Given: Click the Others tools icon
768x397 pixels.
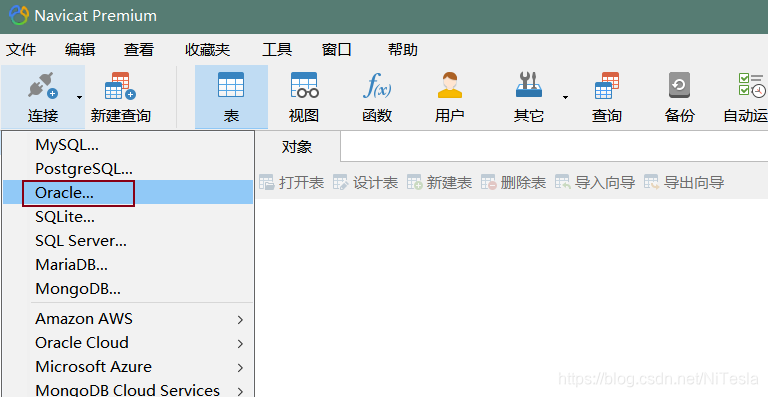Looking at the screenshot, I should point(528,84).
